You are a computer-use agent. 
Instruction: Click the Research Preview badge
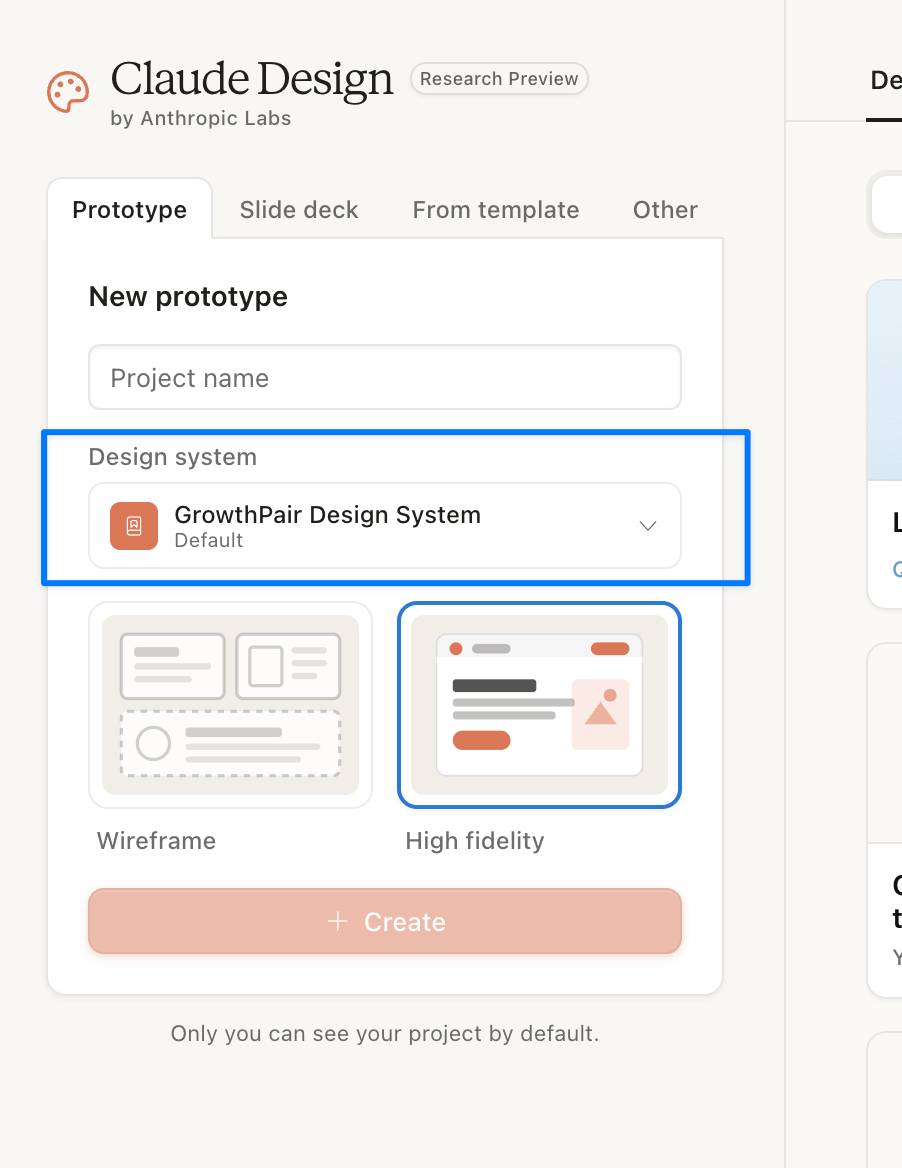[x=499, y=79]
